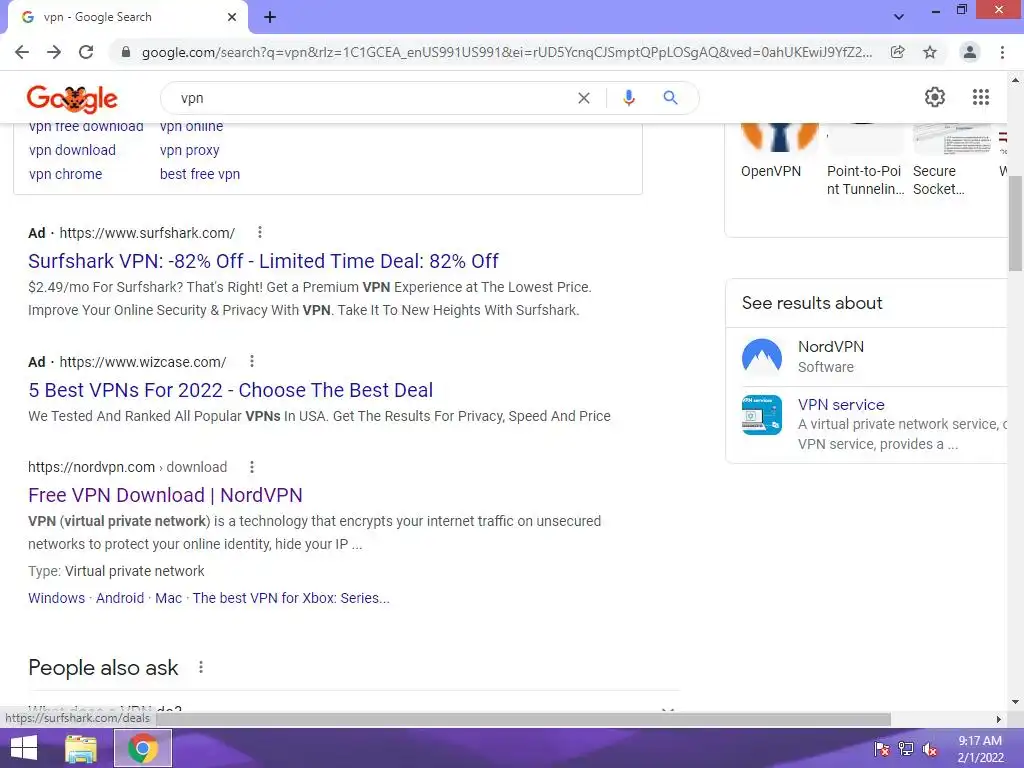Open Surfshark VPN 82% Off ad
This screenshot has height=768, width=1024.
click(x=263, y=261)
